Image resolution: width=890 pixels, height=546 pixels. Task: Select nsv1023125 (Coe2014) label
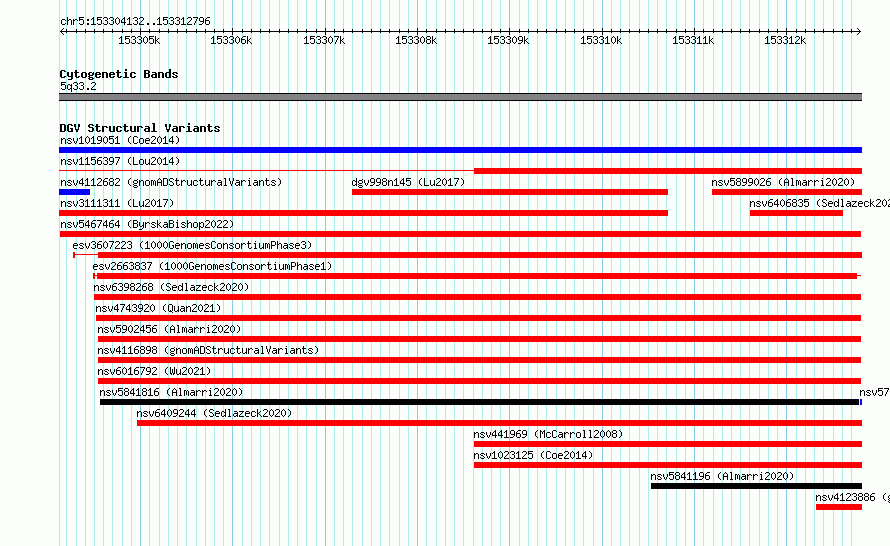(533, 455)
